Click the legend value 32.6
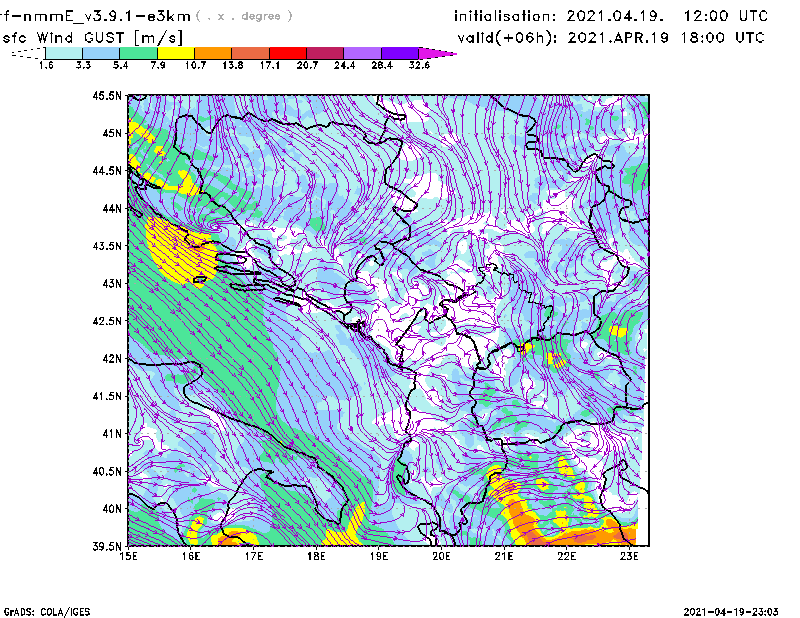The width and height of the screenshot is (800, 618). [419, 65]
